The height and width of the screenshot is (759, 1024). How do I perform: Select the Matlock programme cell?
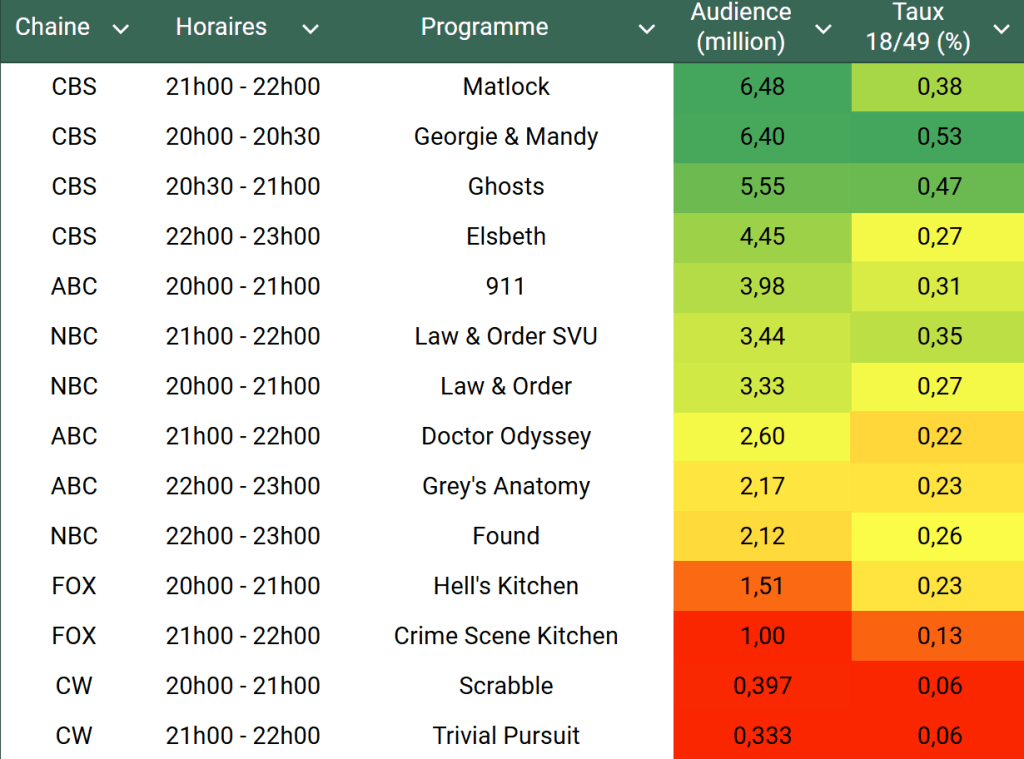coord(506,87)
